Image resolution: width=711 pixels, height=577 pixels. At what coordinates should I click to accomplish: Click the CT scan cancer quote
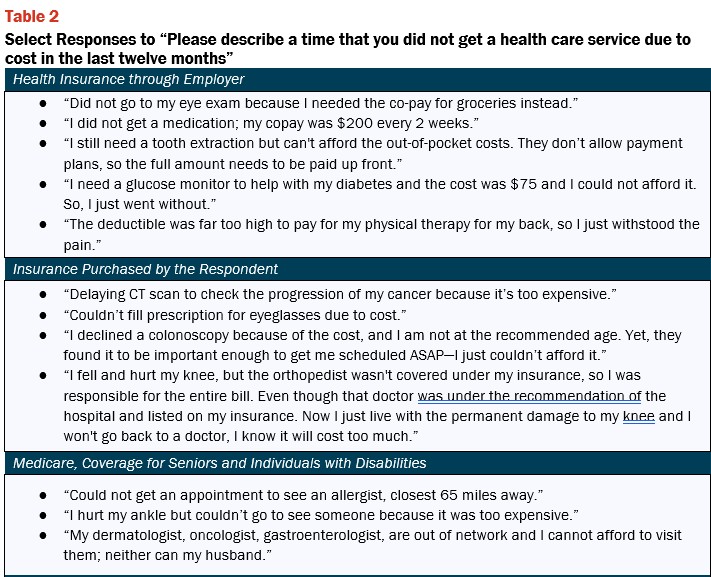click(x=340, y=294)
